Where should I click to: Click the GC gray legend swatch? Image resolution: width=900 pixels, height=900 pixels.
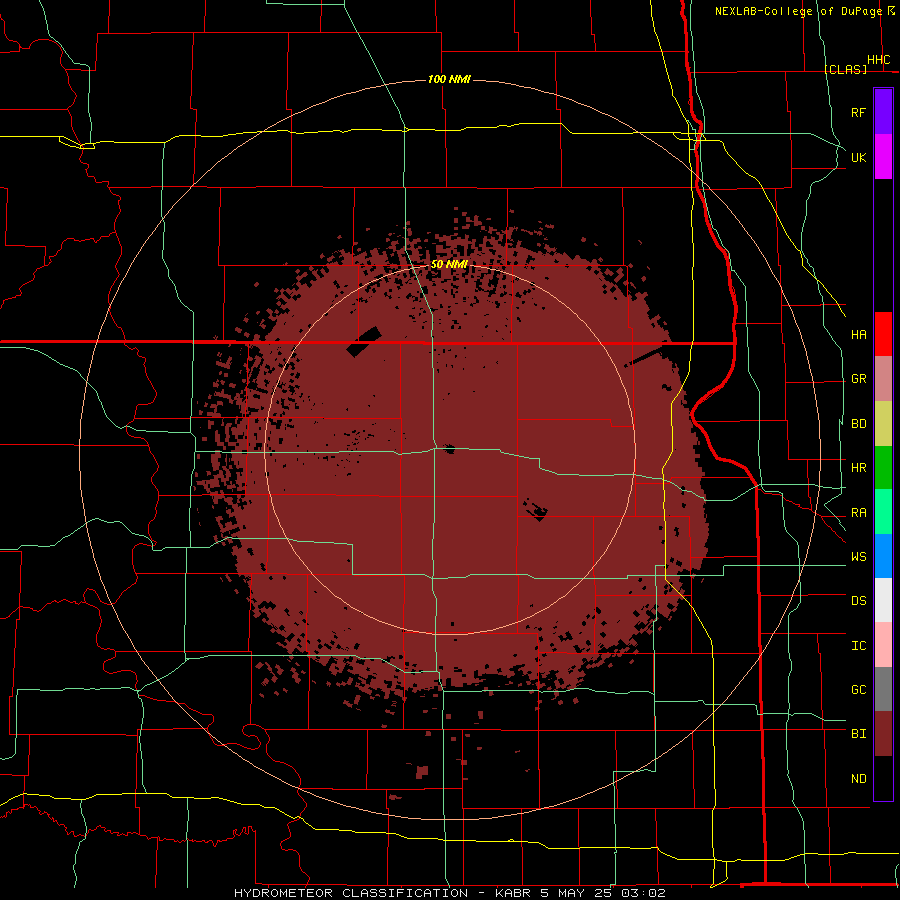(883, 689)
